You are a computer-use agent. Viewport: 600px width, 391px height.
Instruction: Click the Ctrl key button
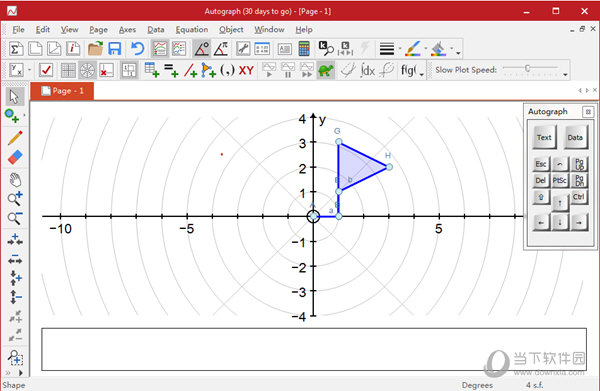[x=579, y=197]
